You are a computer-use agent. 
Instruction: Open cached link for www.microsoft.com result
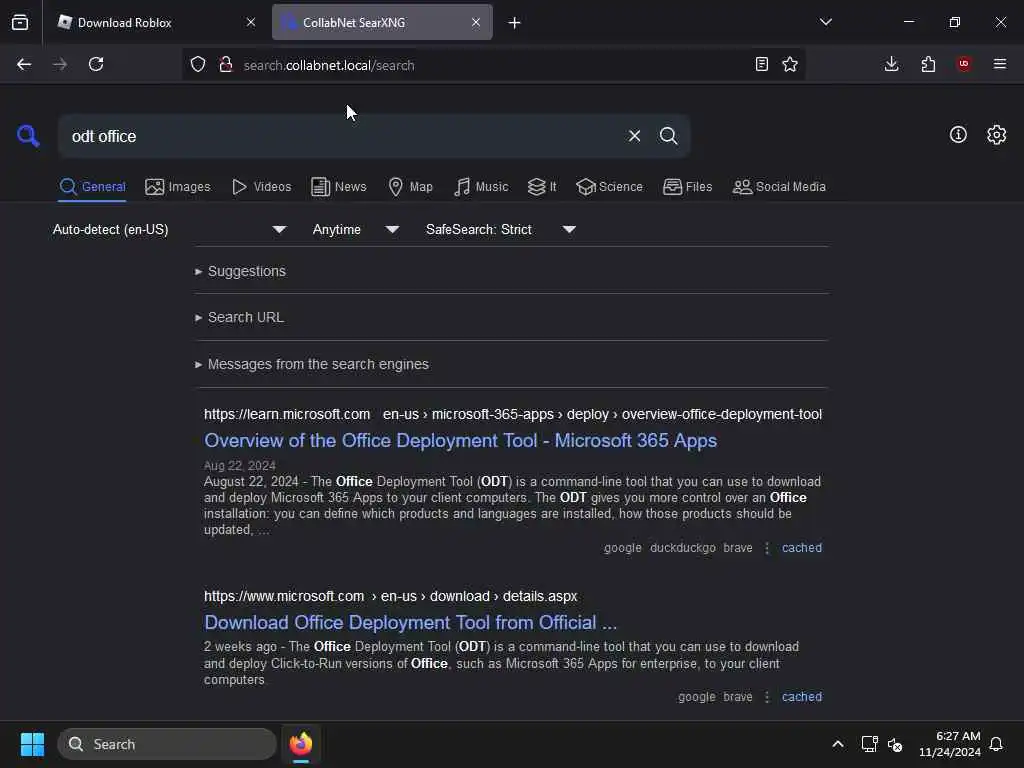tap(802, 697)
